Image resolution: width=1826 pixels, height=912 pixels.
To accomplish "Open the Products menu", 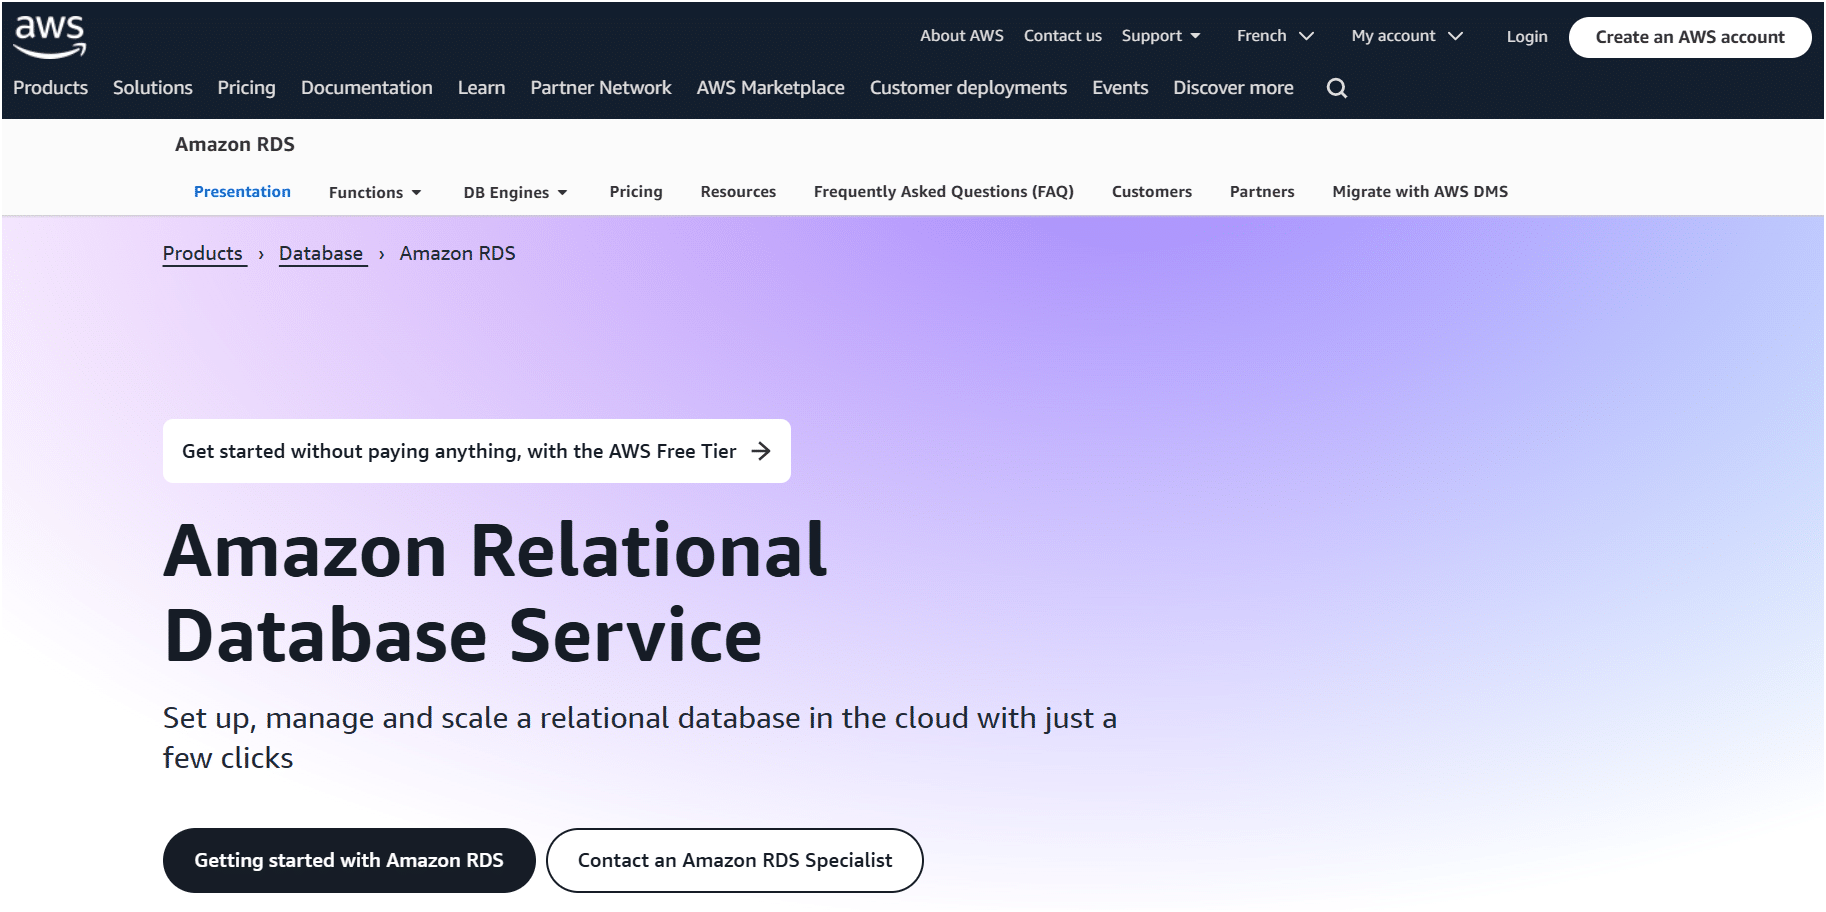I will [50, 88].
